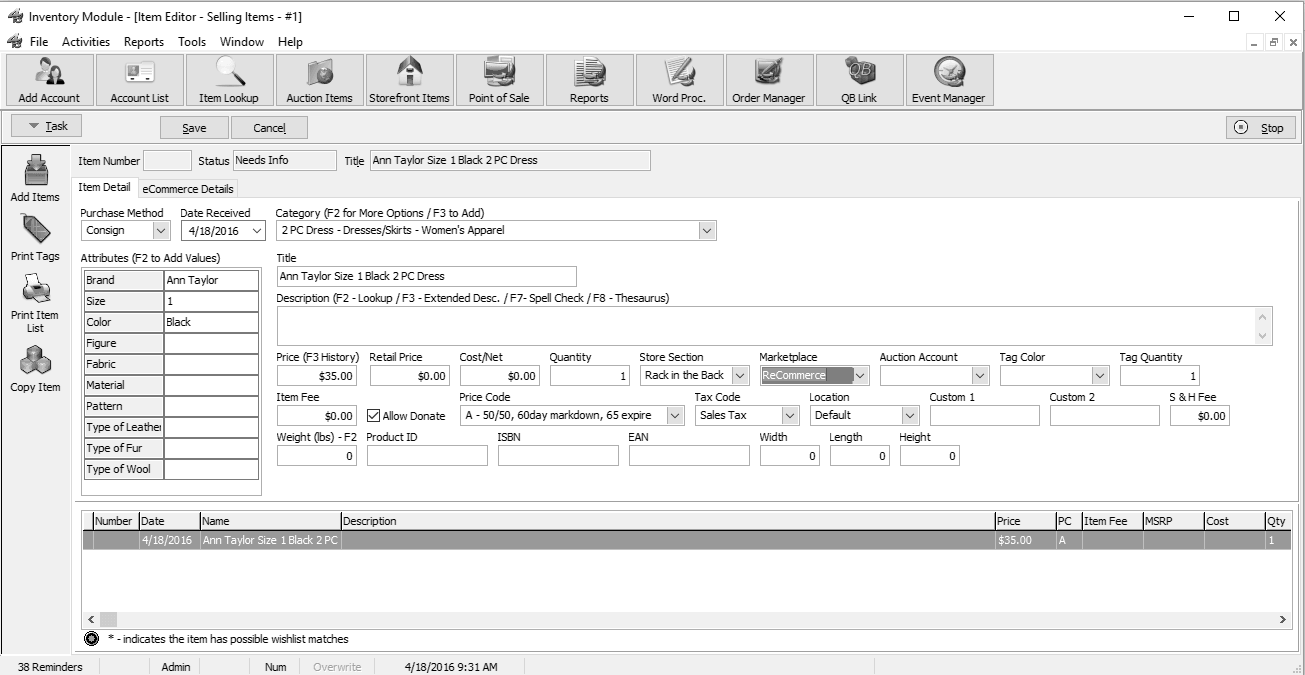Select the 4/18/2016 Ann Taylor item row
Image resolution: width=1305 pixels, height=675 pixels.
tap(686, 540)
